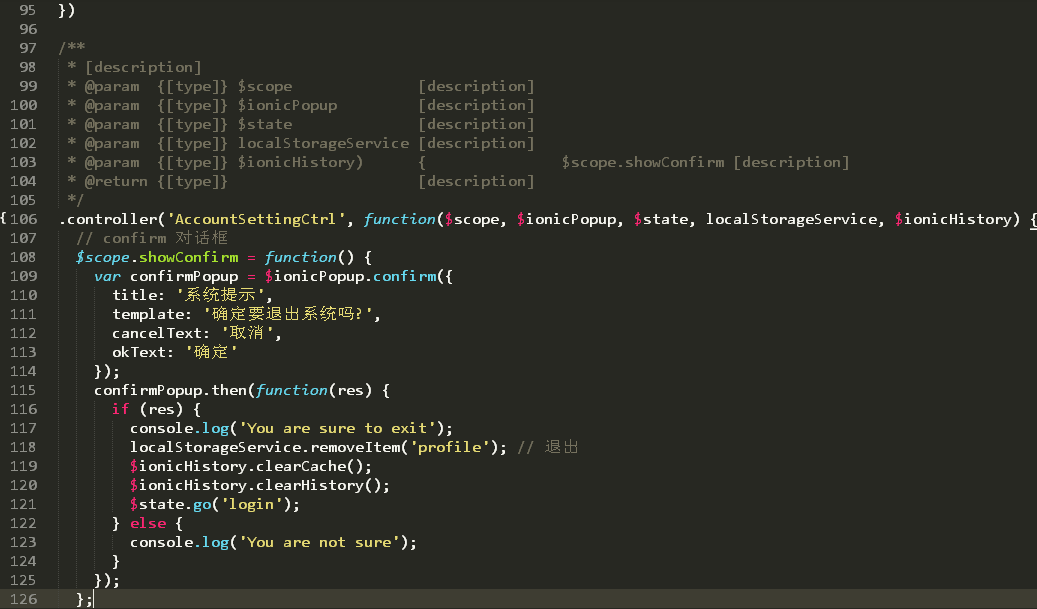Screen dimensions: 1037x609
Task: Click the okText value '确定'
Action: click(x=211, y=352)
